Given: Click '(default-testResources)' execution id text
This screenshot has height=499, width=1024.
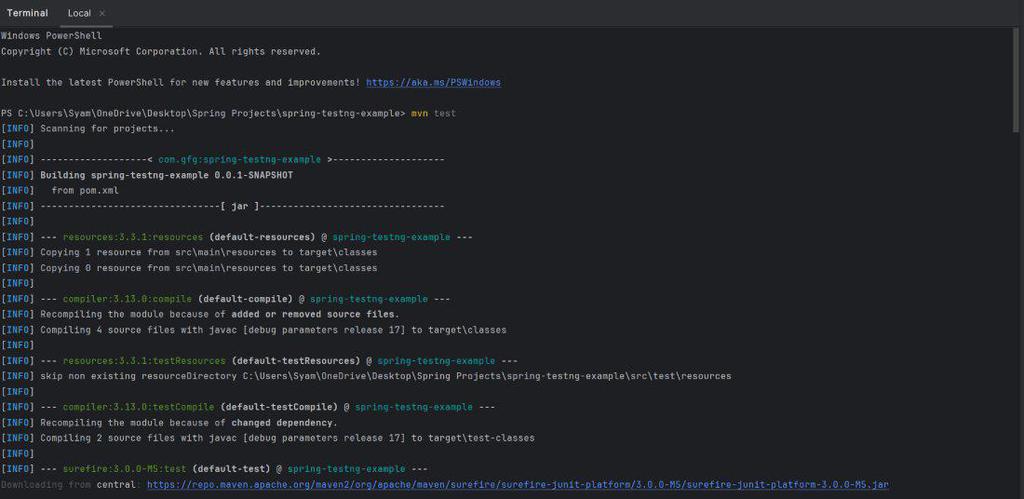Looking at the screenshot, I should point(296,361).
